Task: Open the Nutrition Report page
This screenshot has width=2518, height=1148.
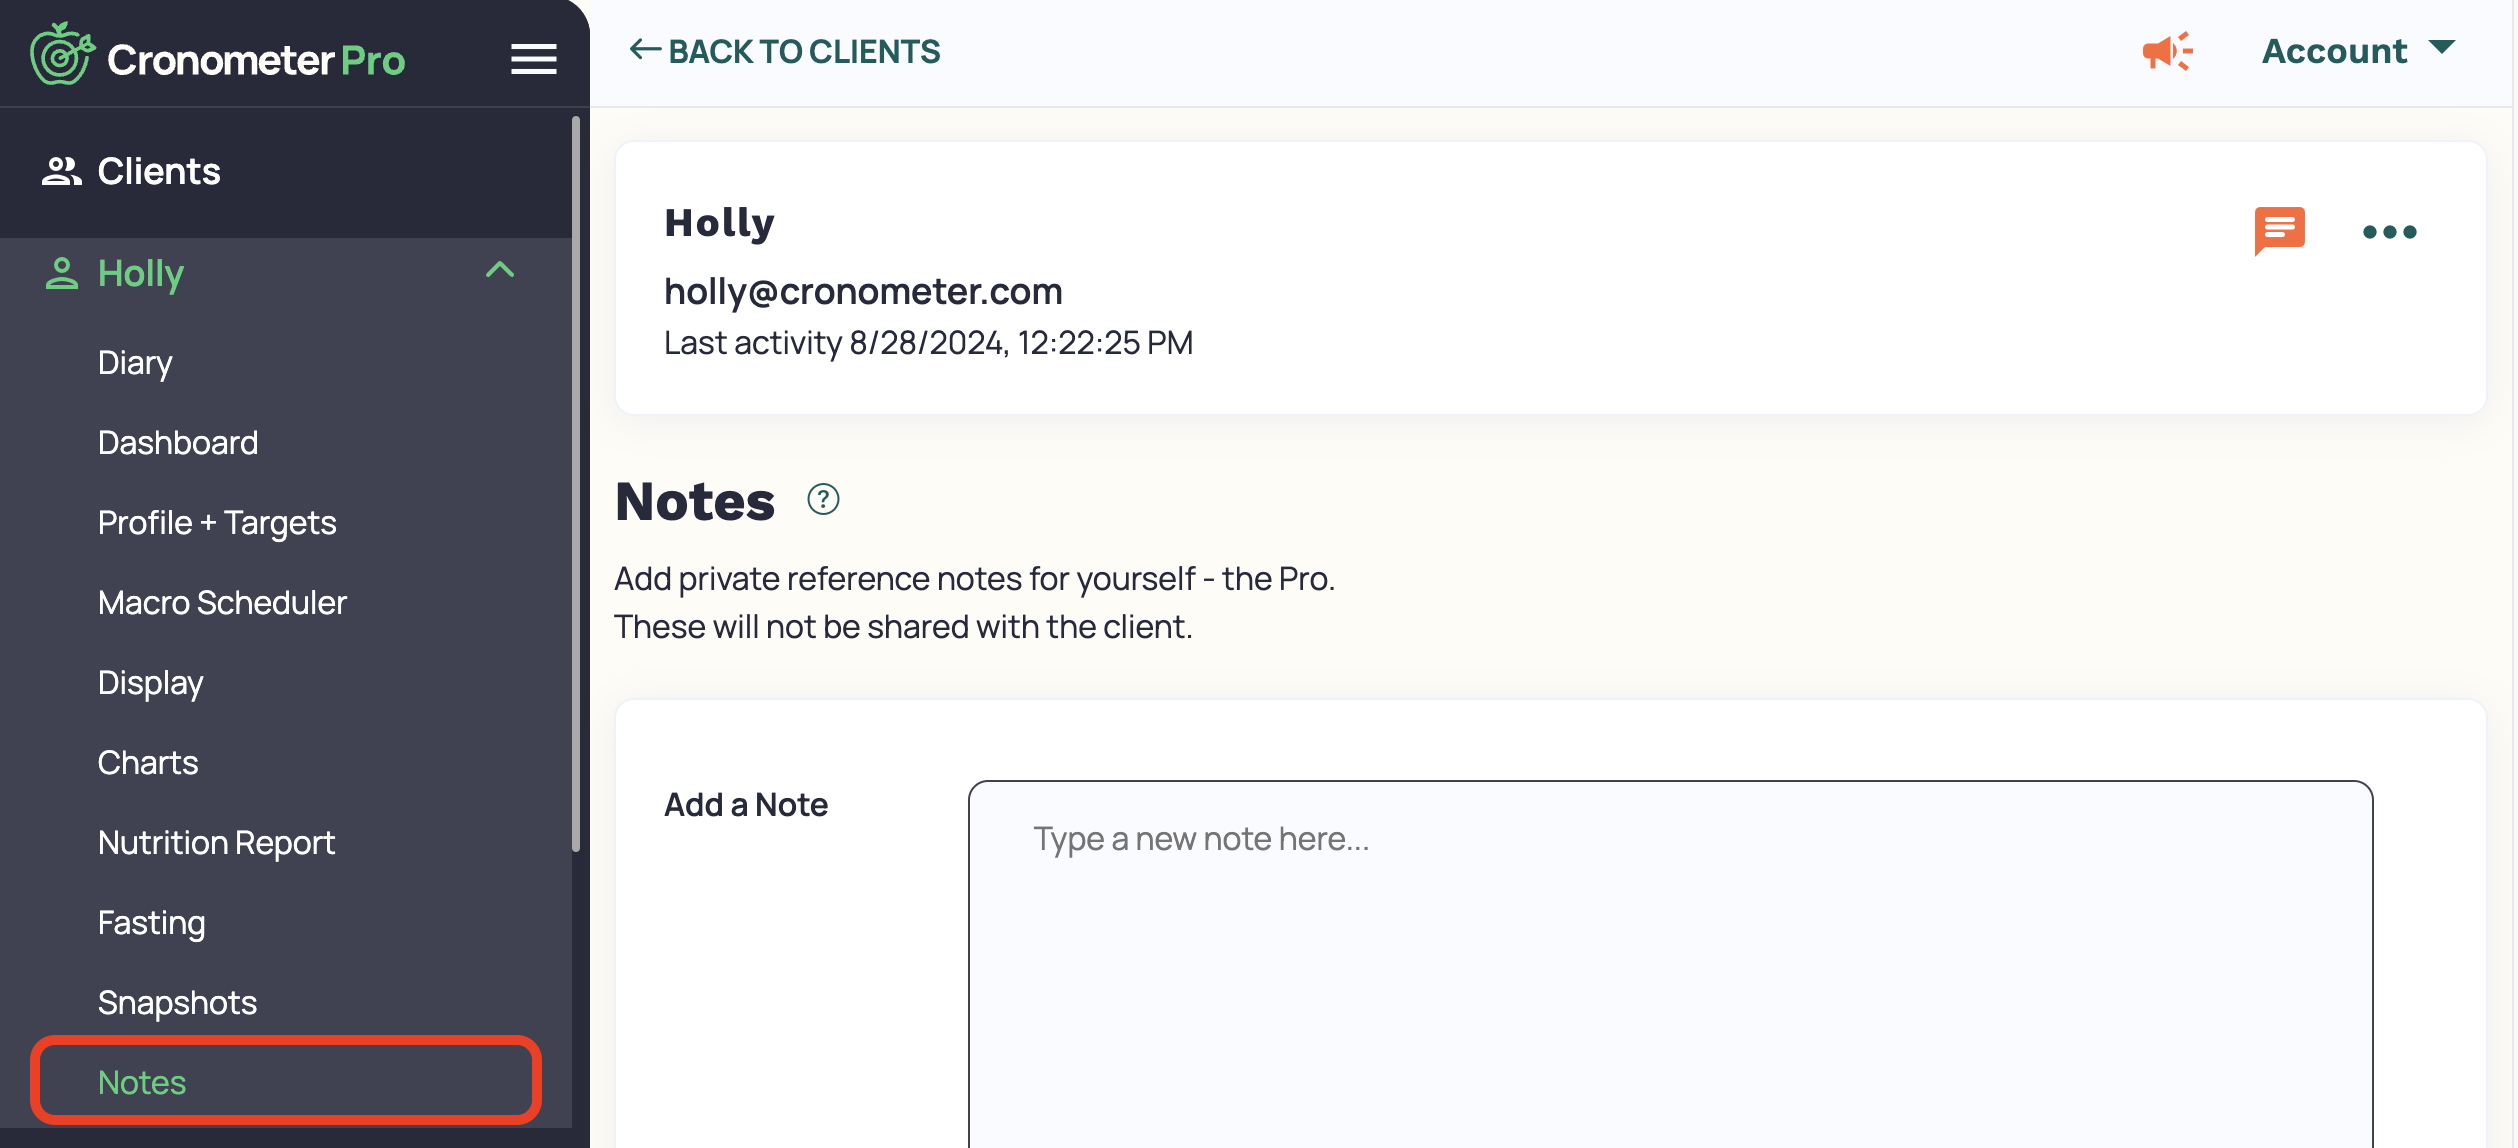Action: [x=216, y=842]
